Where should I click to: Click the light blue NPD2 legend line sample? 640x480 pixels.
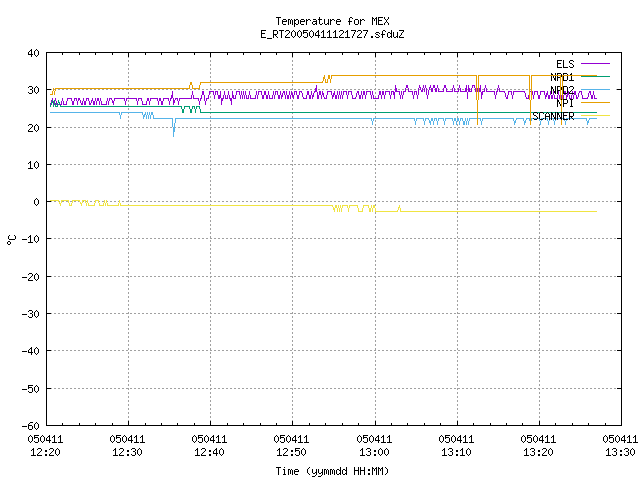pyautogui.click(x=595, y=89)
